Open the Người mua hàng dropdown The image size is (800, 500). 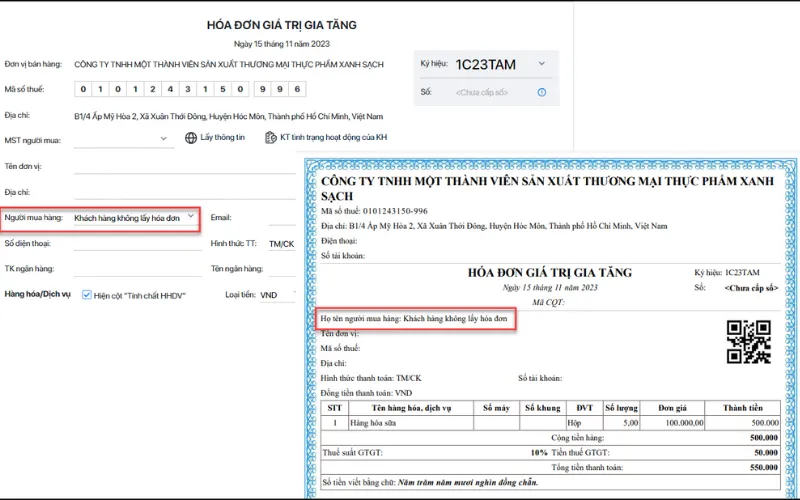(x=190, y=217)
